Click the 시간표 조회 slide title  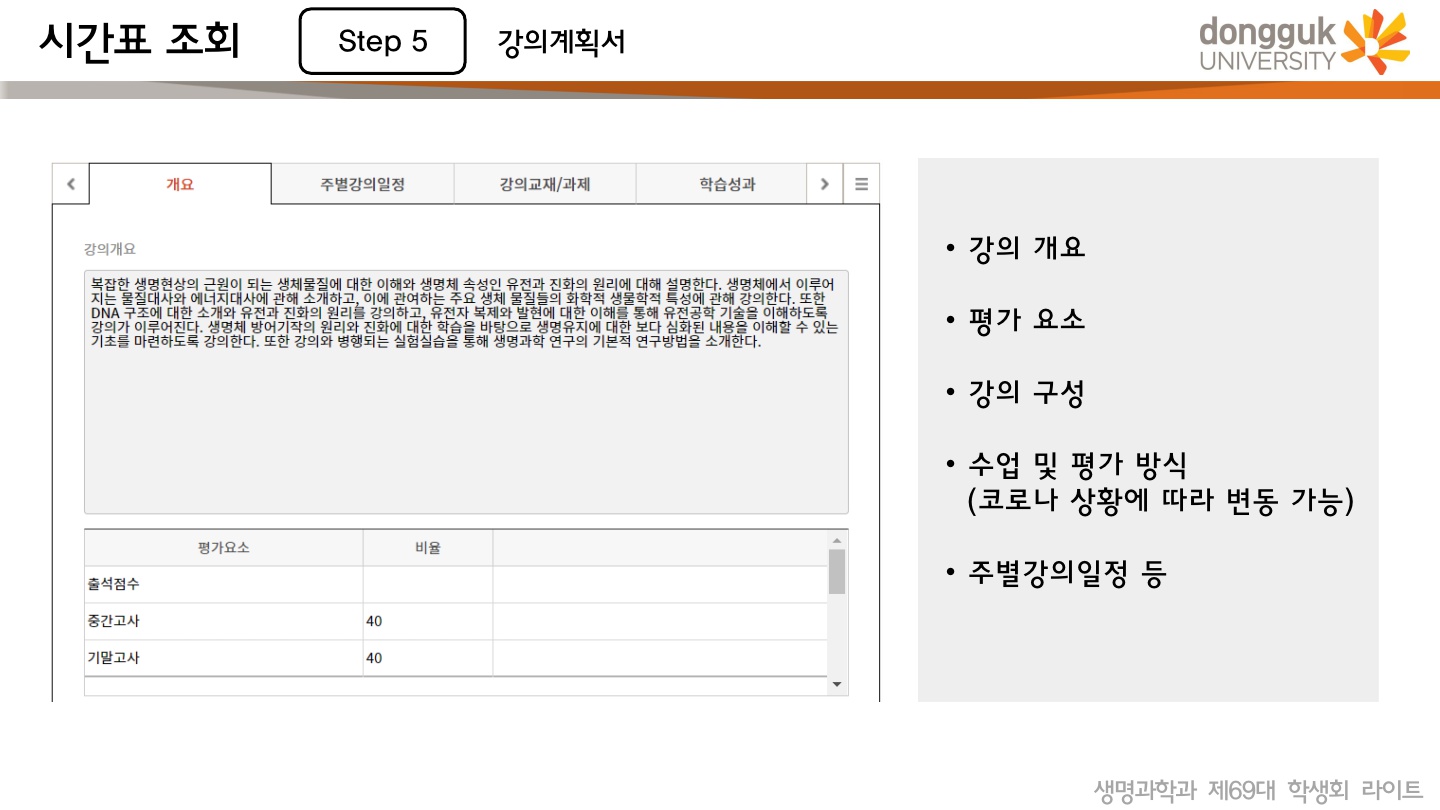click(x=140, y=40)
